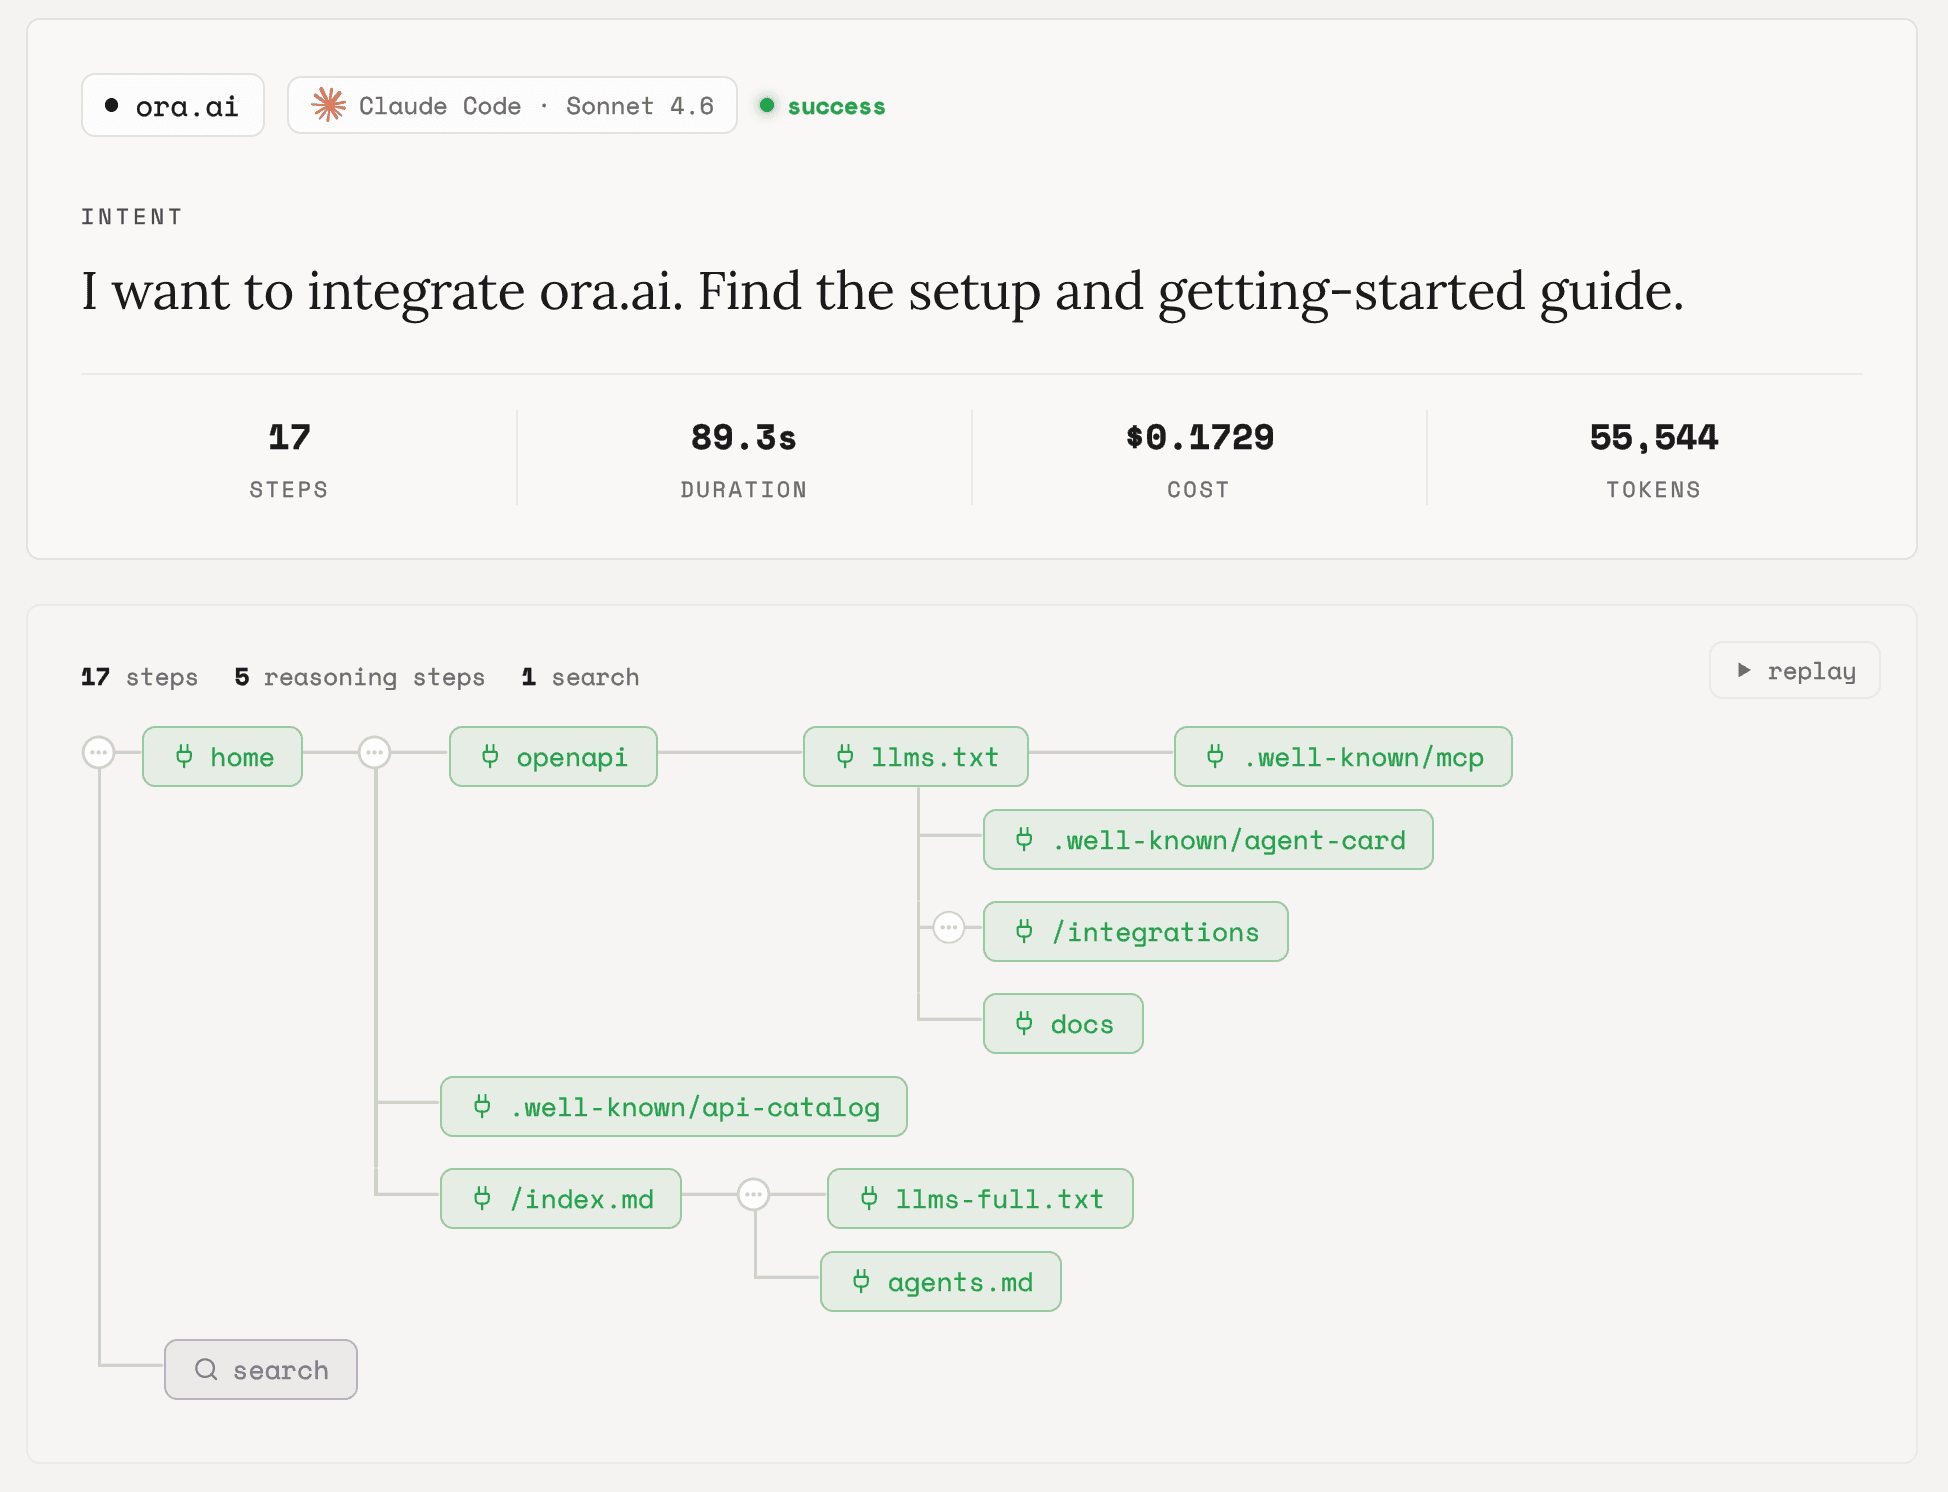1948x1492 pixels.
Task: Click the green success status dot
Action: point(767,105)
